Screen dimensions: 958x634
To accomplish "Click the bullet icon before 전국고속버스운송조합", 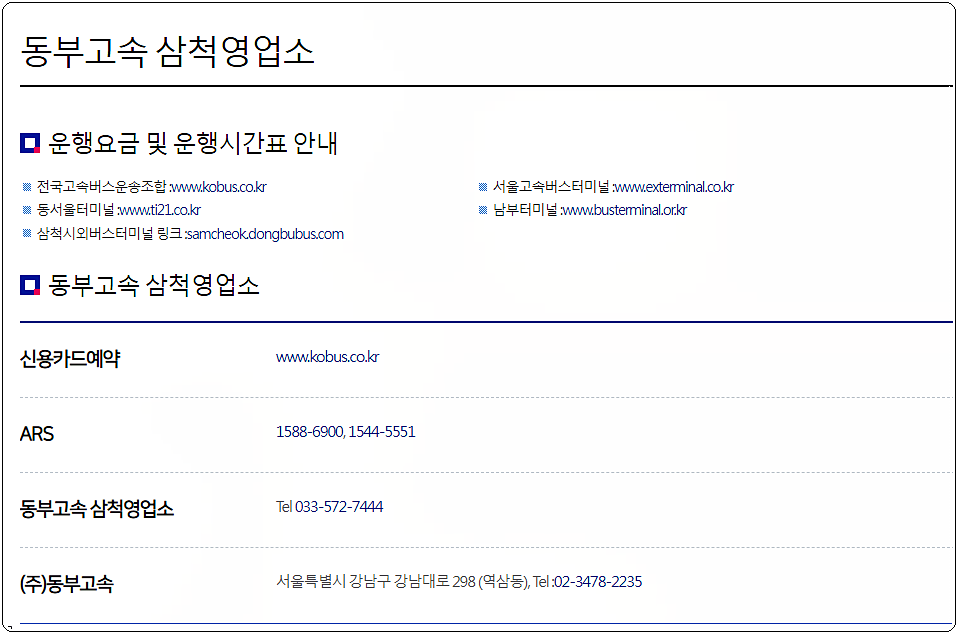I will 27,187.
